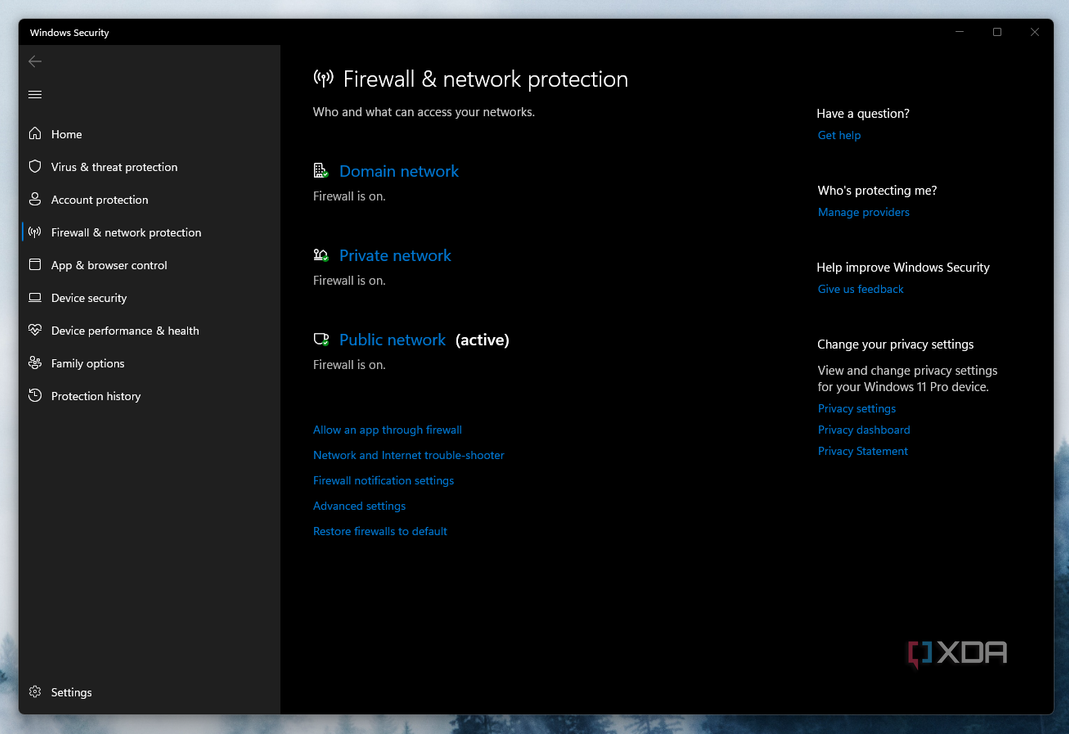Select the Protection history clock icon

click(x=35, y=395)
